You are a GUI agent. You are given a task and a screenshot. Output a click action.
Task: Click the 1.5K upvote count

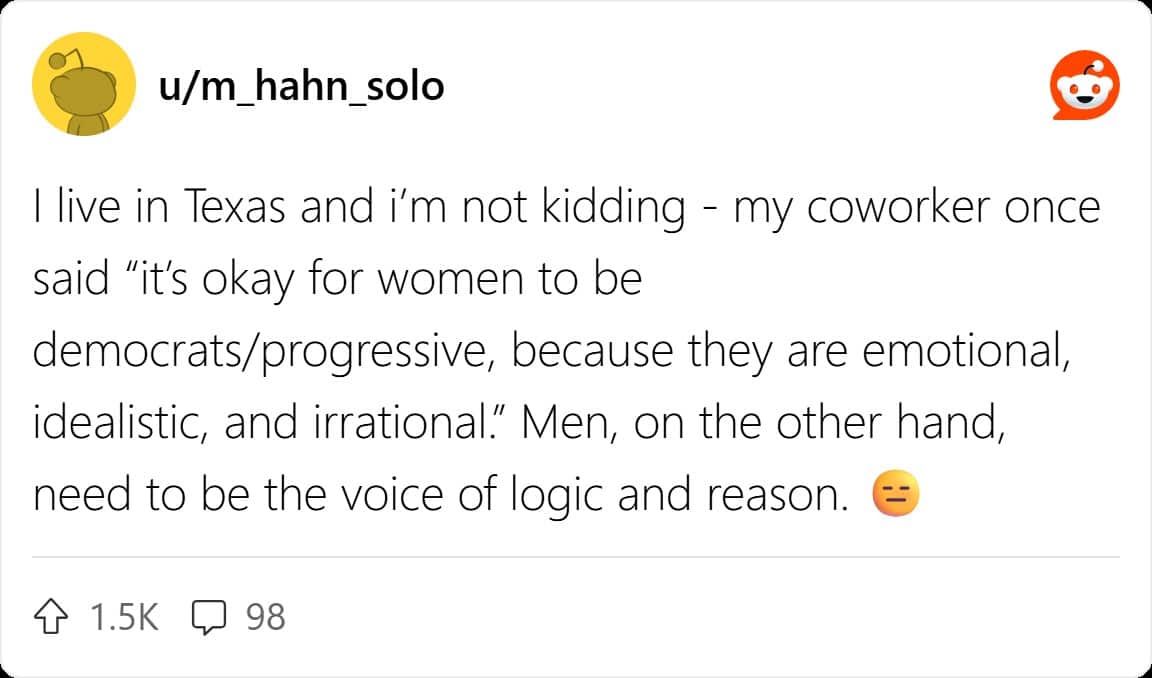124,617
